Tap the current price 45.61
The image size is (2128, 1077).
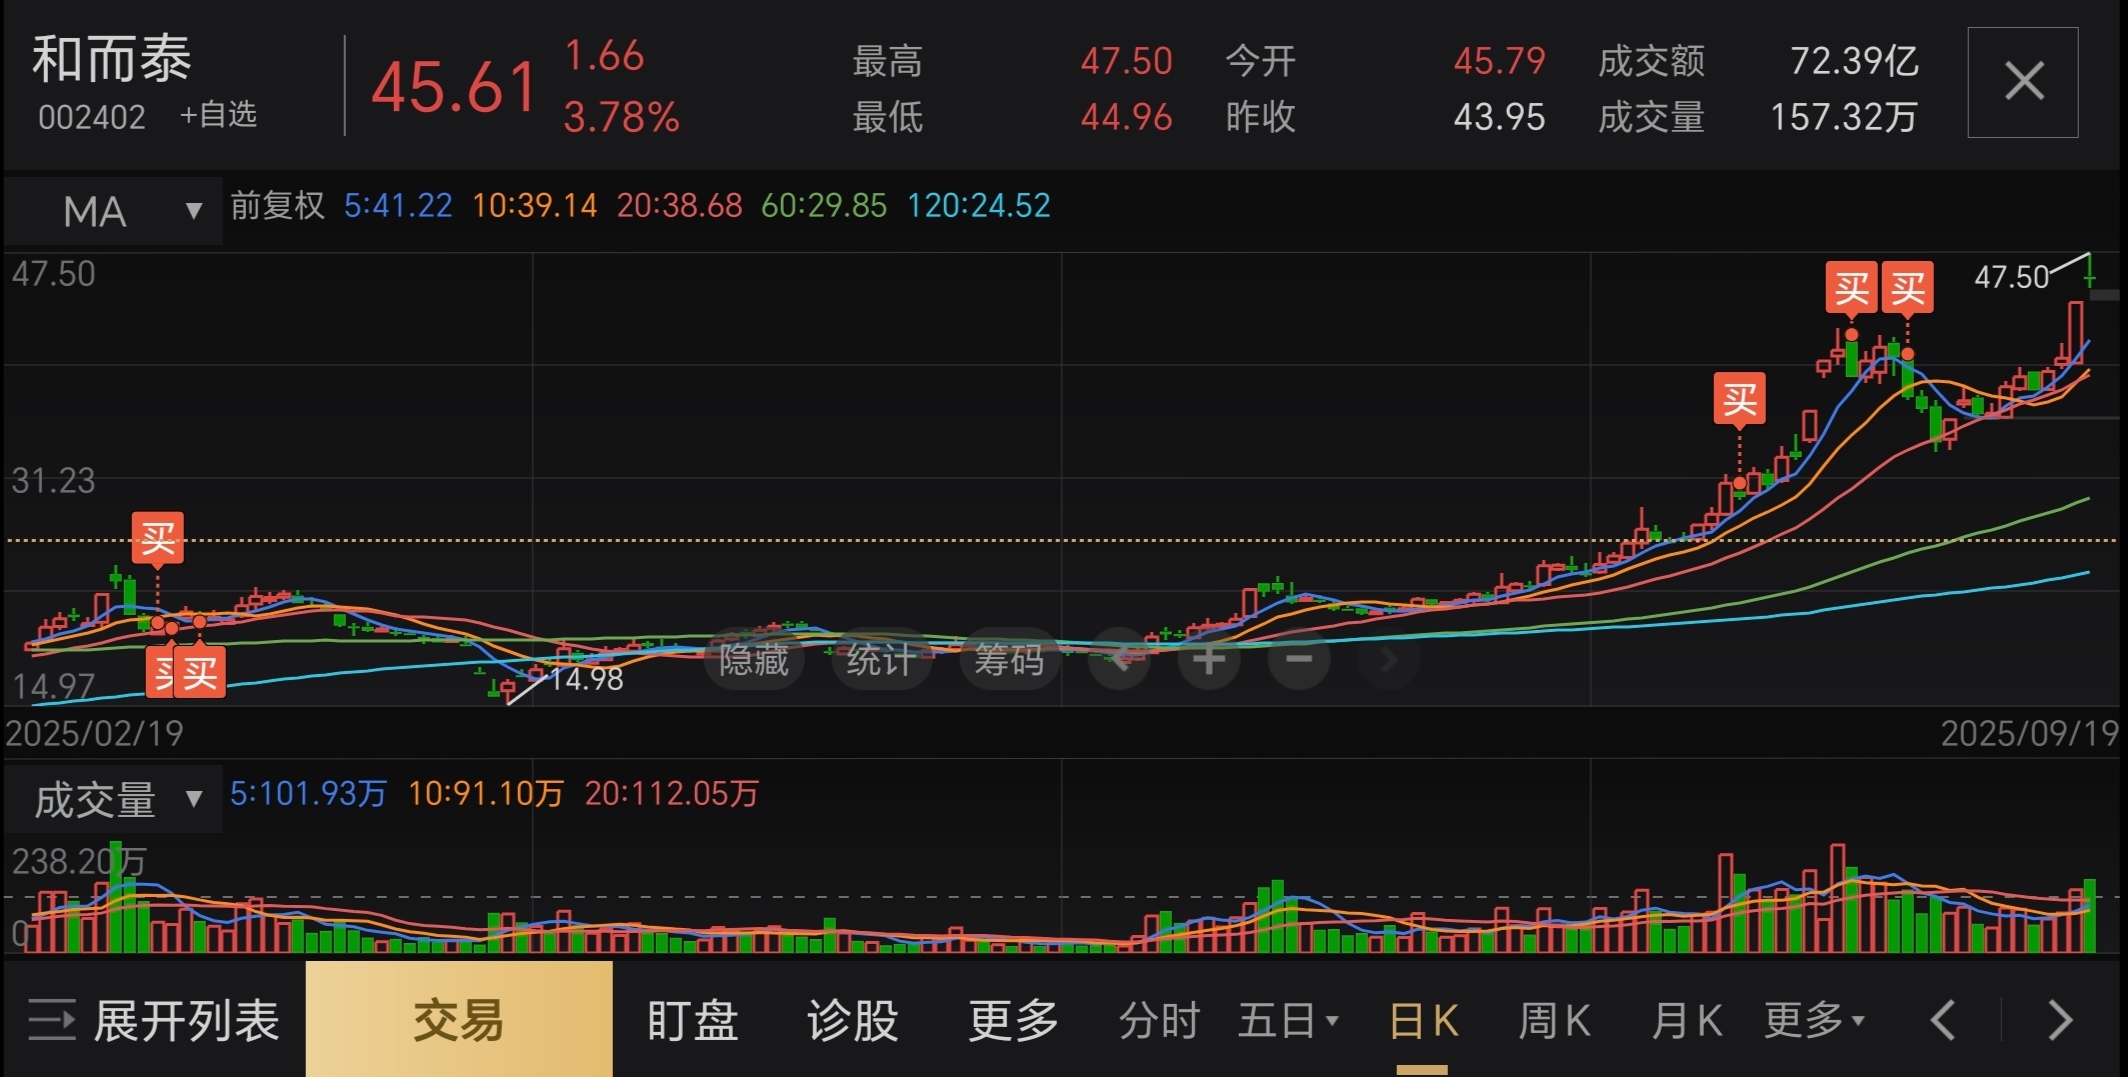(x=455, y=87)
